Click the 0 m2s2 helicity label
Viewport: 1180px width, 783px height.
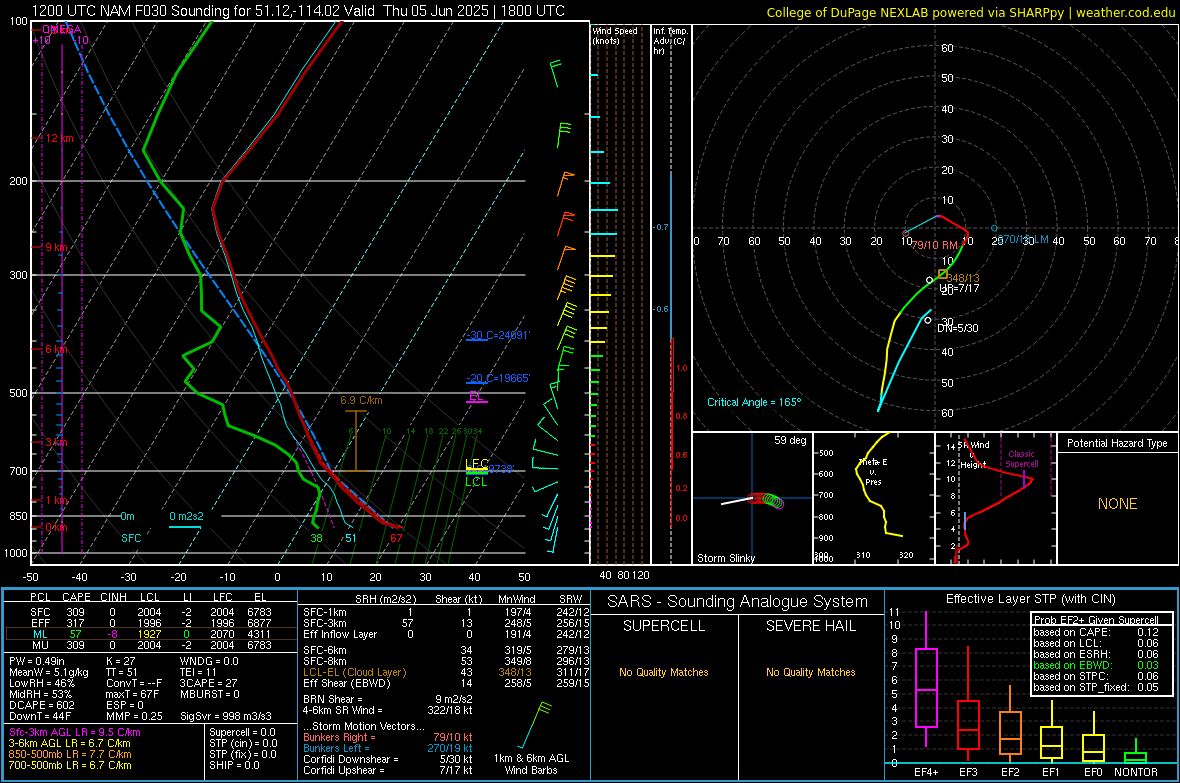[x=186, y=516]
